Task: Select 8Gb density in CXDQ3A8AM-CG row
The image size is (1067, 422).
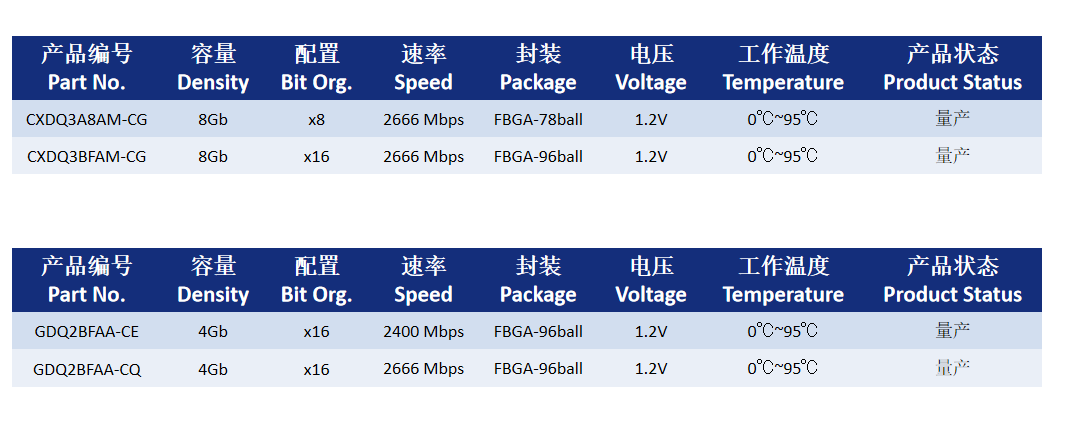Action: click(x=213, y=120)
